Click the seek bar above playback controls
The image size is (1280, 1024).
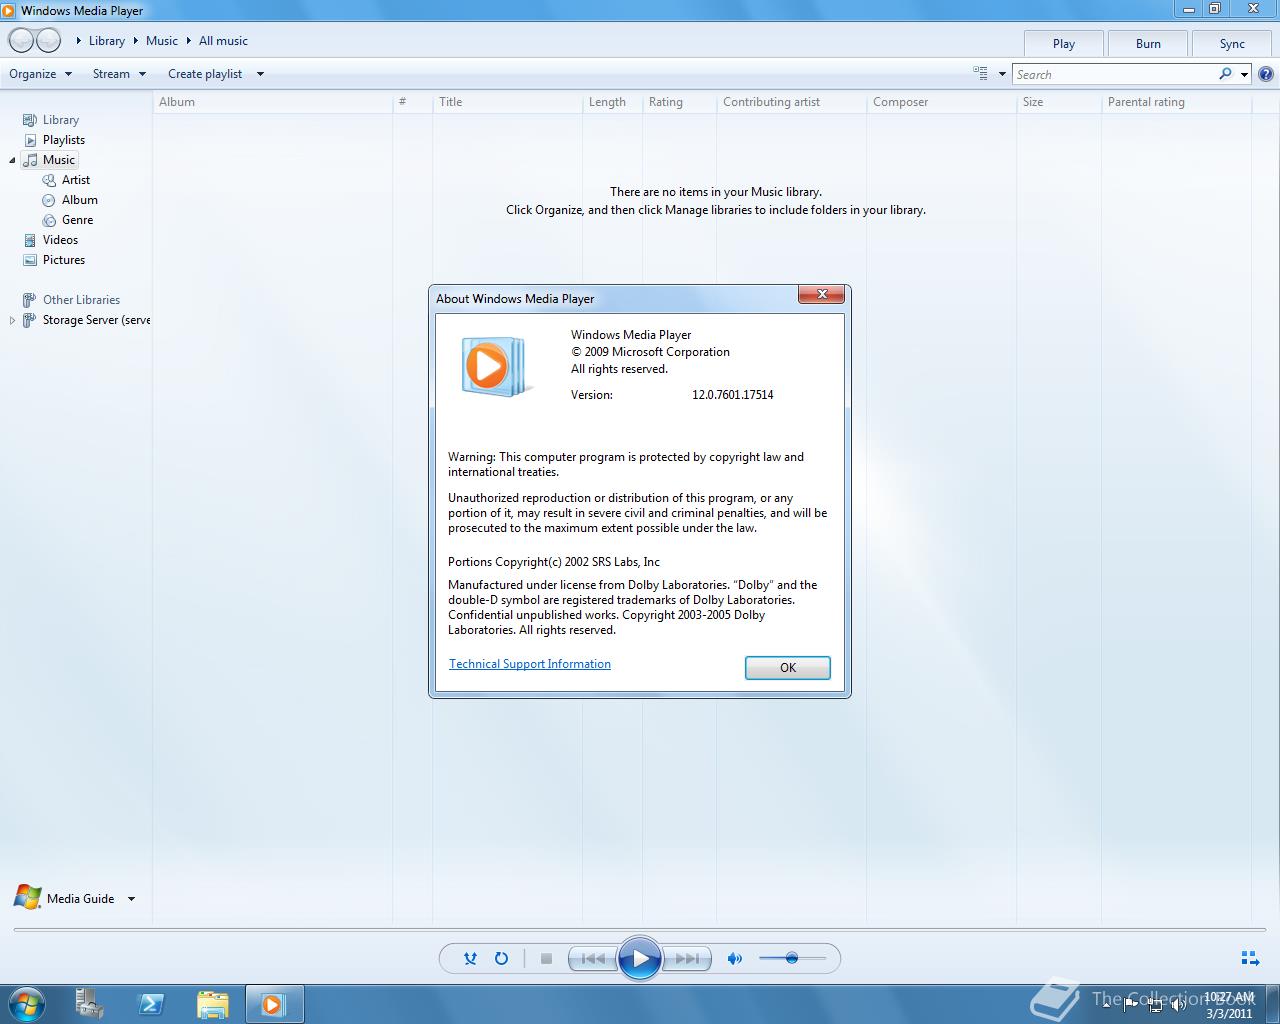(x=640, y=930)
